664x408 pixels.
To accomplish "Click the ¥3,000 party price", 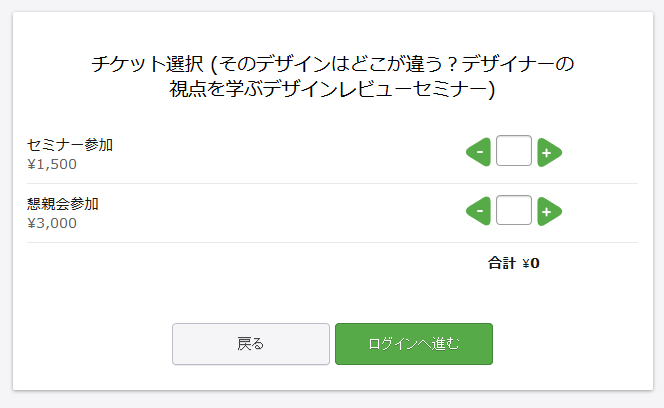I will [52, 223].
